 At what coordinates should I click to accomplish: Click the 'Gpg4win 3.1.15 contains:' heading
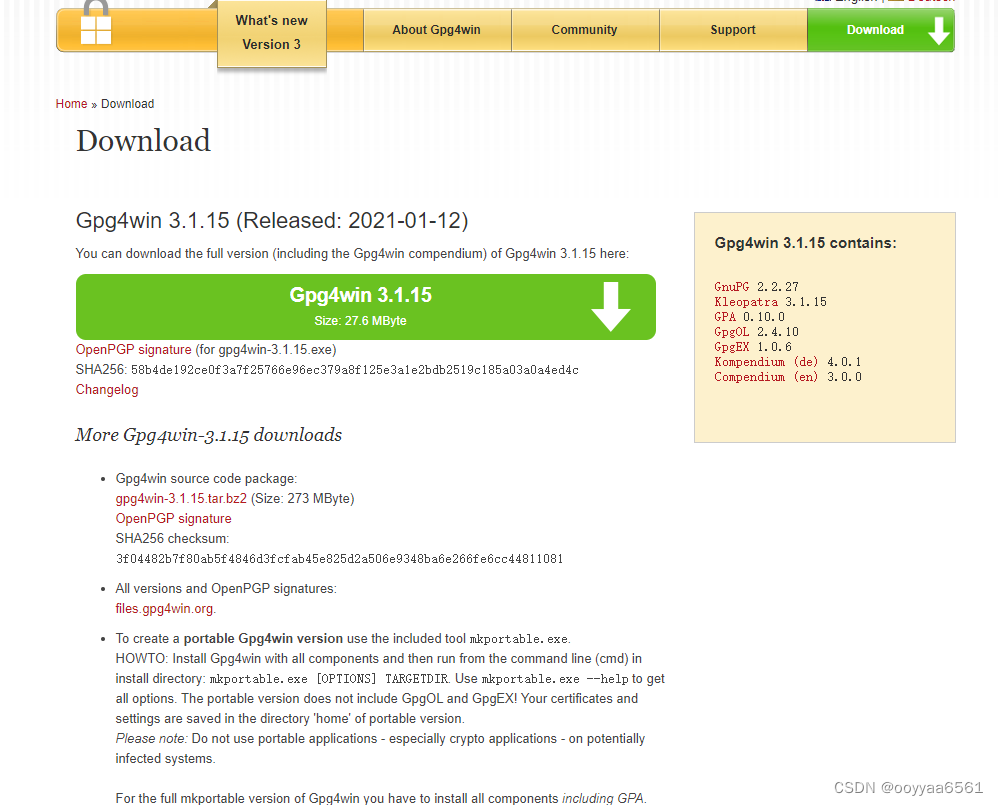pyautogui.click(x=805, y=243)
